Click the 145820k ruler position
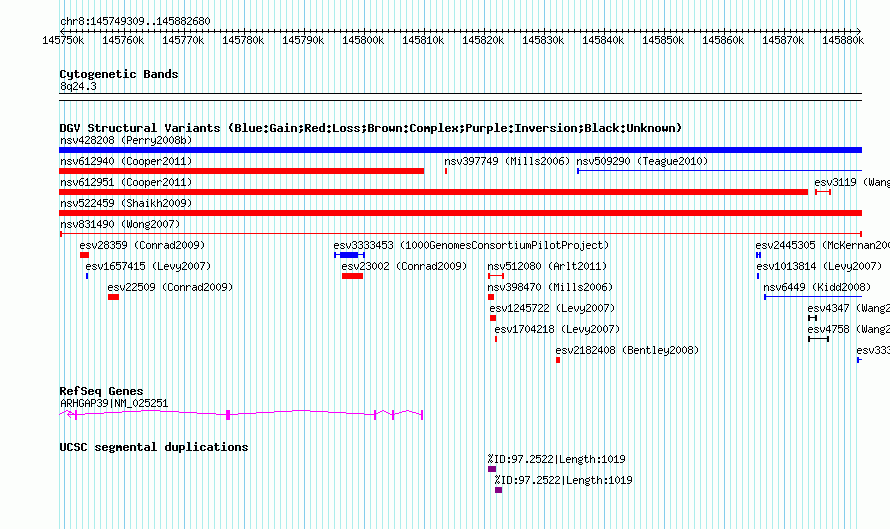This screenshot has width=890, height=529. [x=483, y=40]
